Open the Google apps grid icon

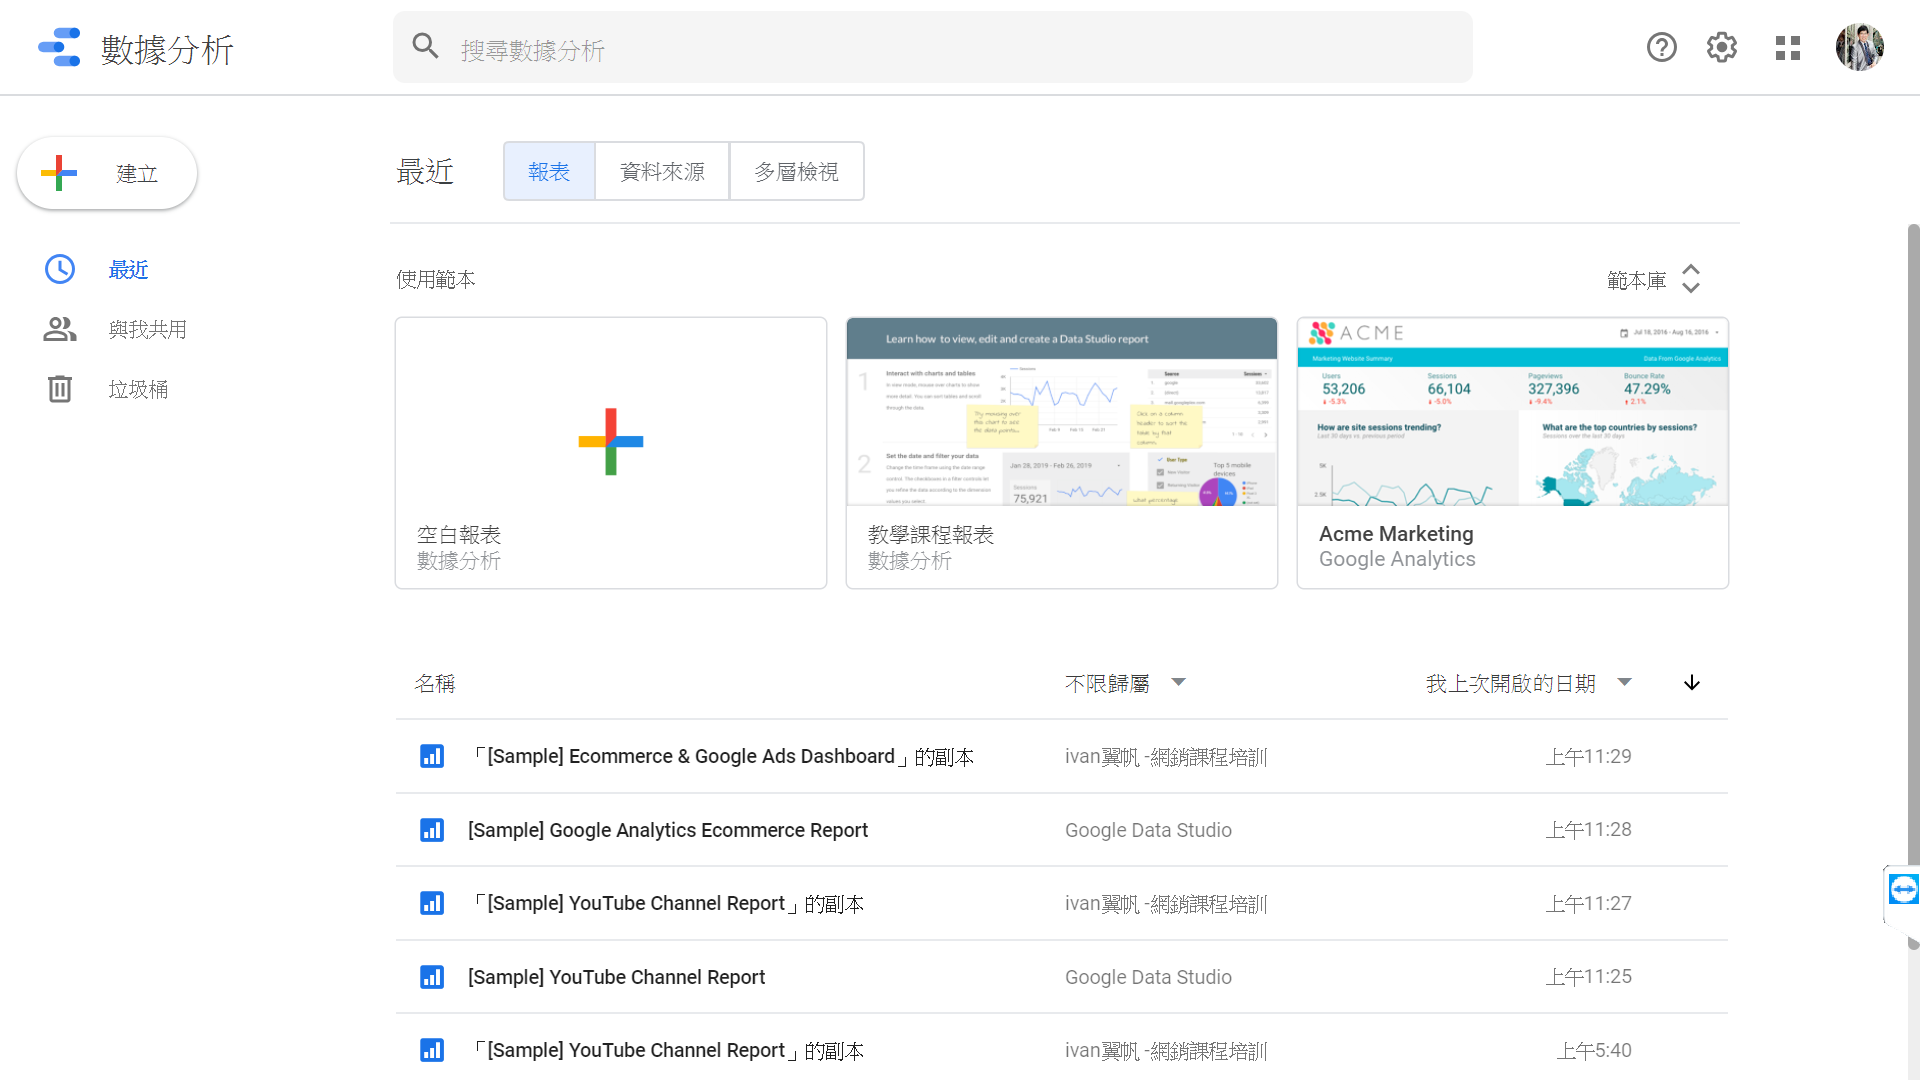1788,48
